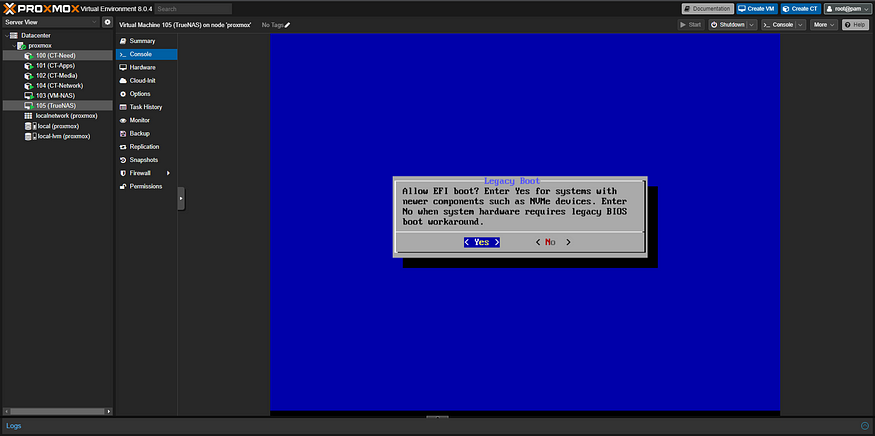The image size is (875, 436).
Task: Click the container icon for 102 (CT-Media)
Action: click(28, 76)
